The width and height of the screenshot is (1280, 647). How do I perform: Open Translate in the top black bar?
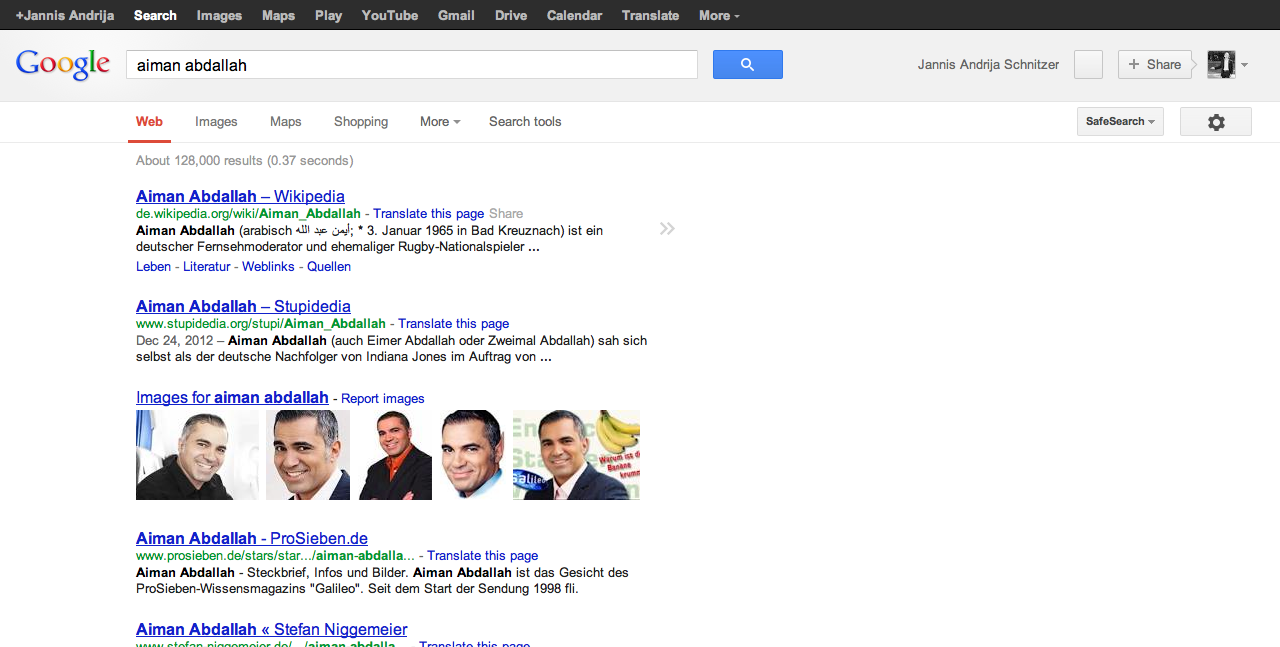coord(650,15)
